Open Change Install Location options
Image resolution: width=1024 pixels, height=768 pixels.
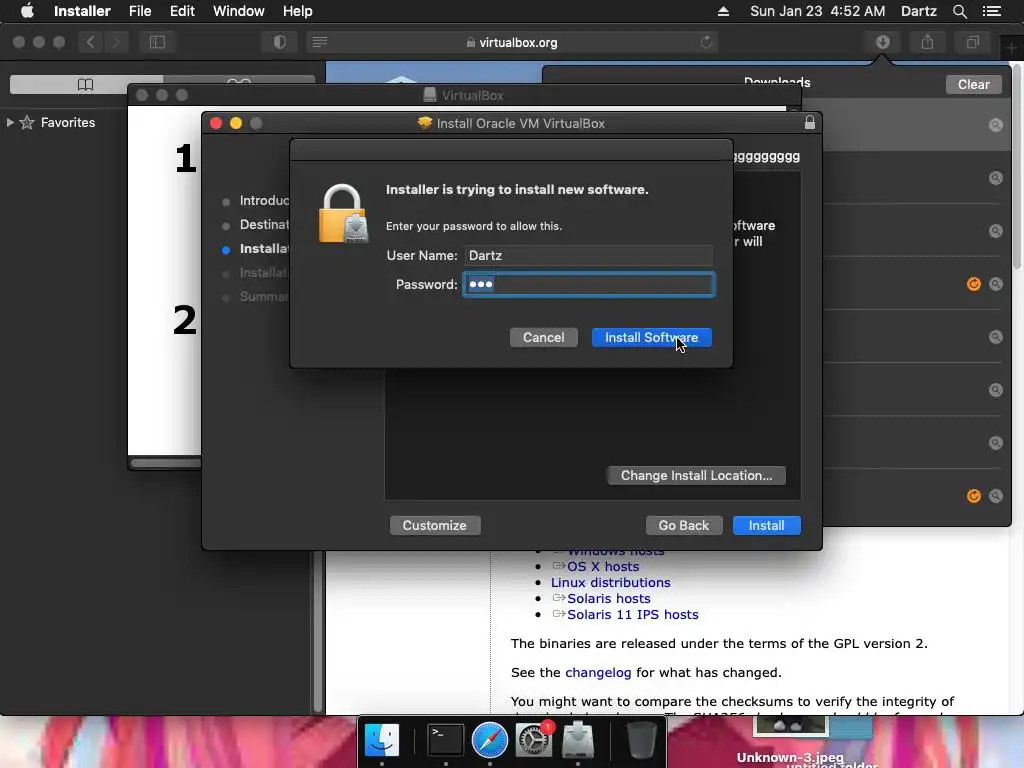pos(696,475)
